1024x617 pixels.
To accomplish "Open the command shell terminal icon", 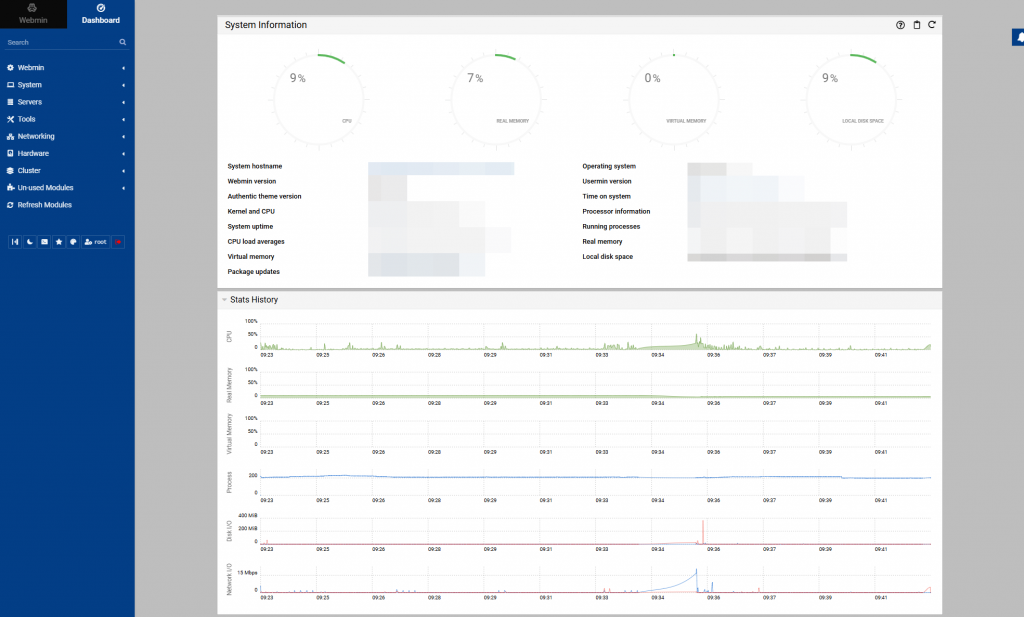I will coord(44,242).
